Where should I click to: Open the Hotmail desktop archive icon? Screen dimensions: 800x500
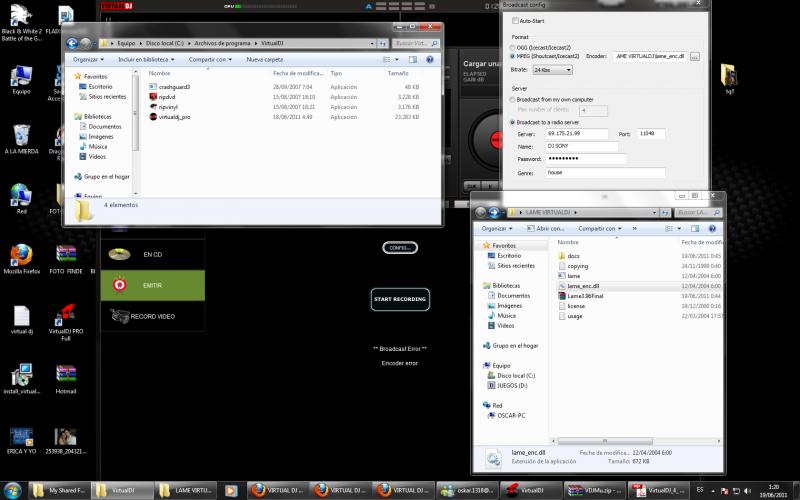point(66,380)
